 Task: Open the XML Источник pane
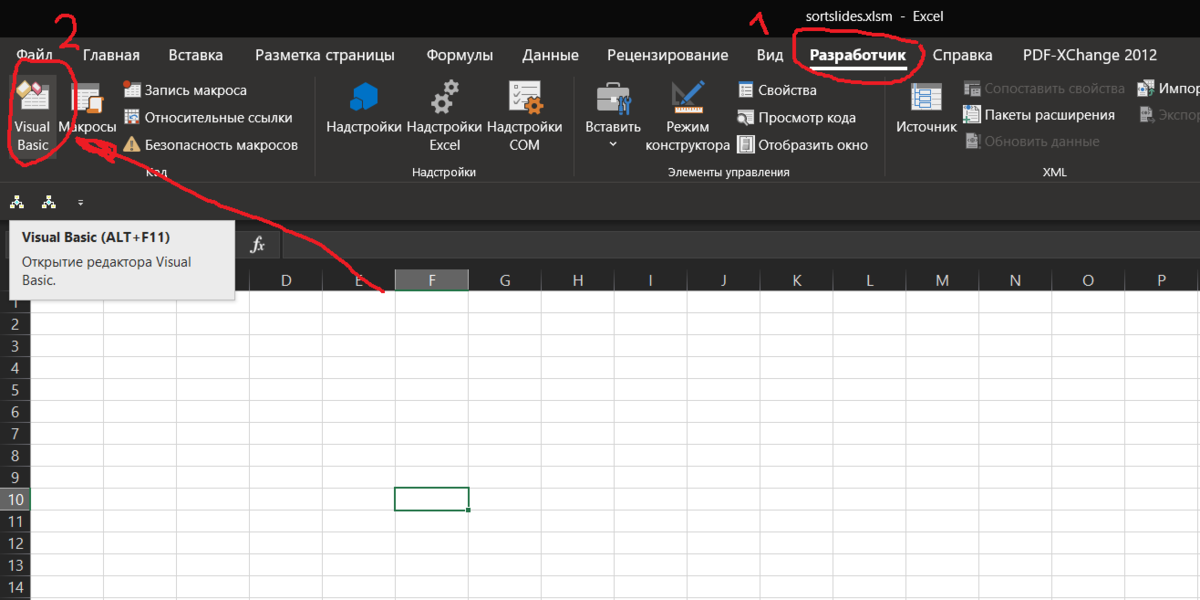(926, 110)
